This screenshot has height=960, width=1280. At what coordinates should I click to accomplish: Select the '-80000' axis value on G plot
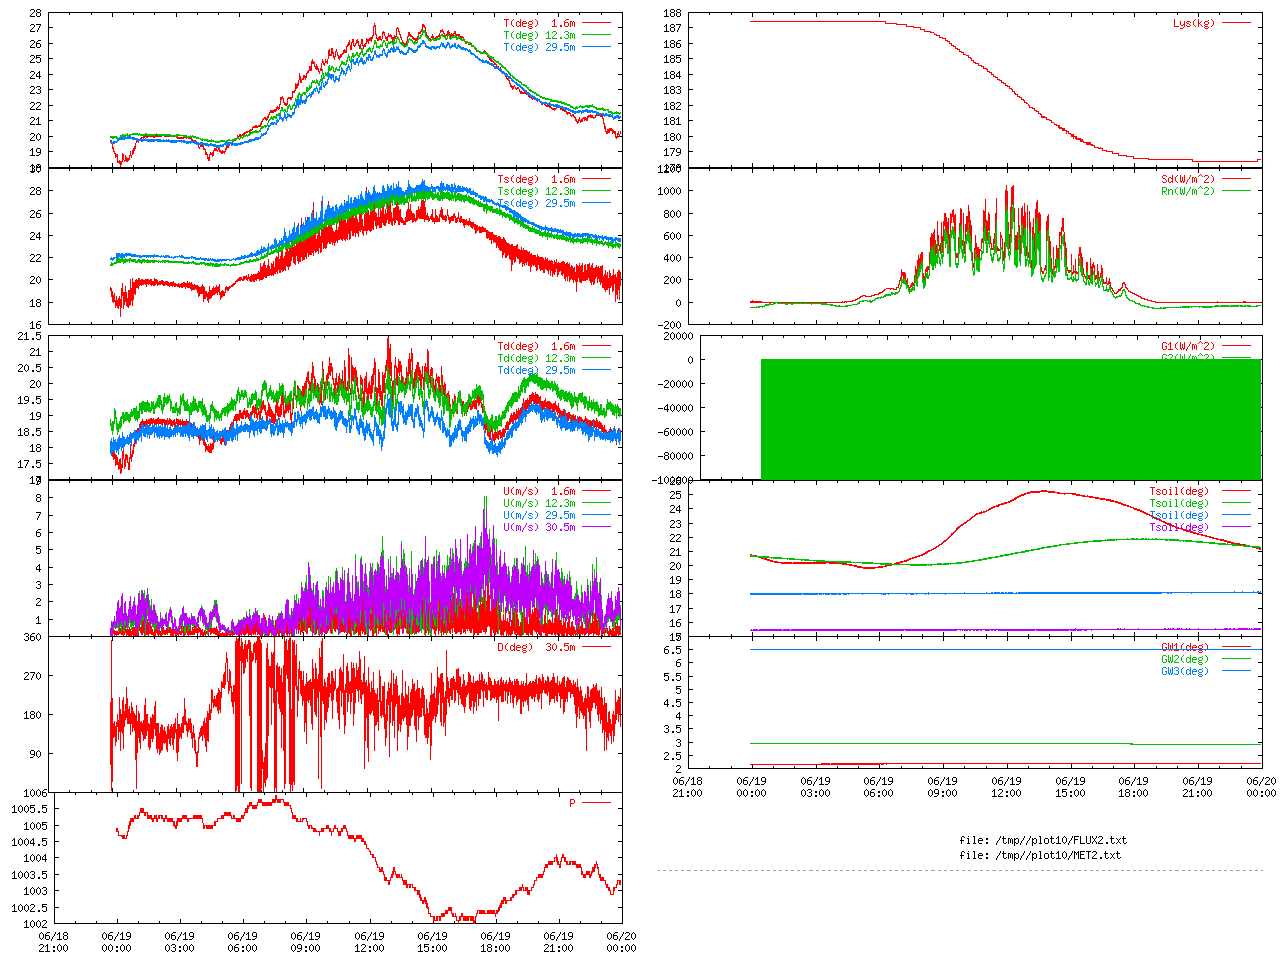tap(677, 456)
